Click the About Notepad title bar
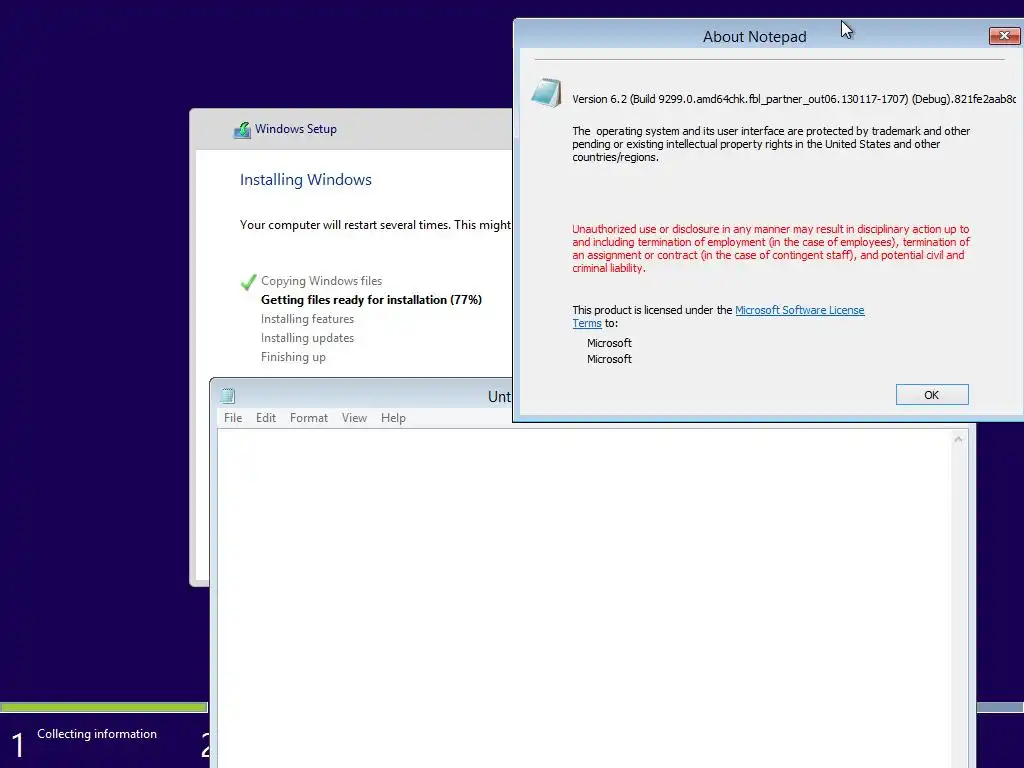1024x768 pixels. [754, 37]
